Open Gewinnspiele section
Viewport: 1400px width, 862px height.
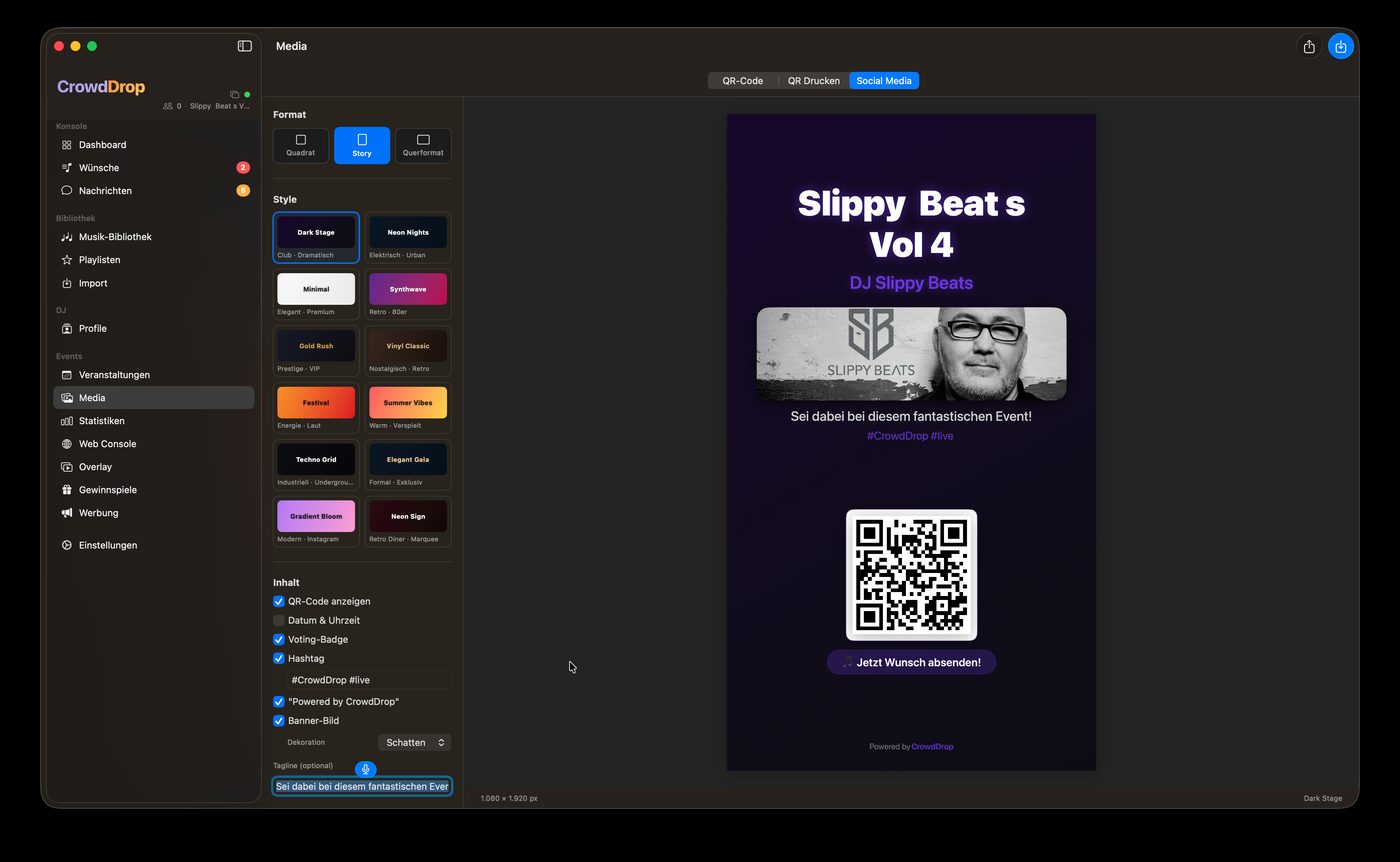107,490
